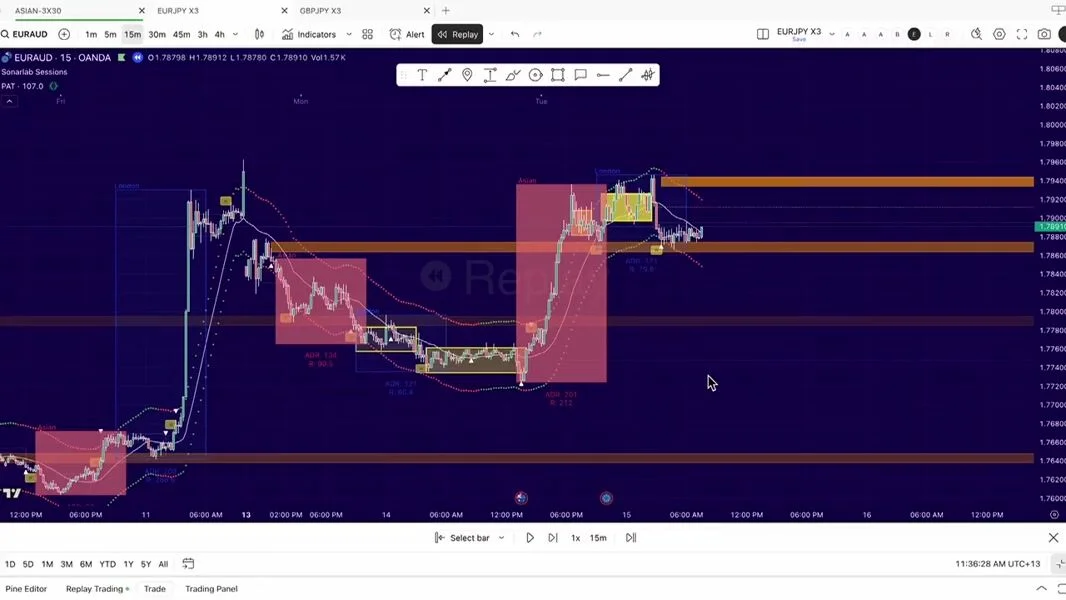Select the Text tool in the floating toolbar
The image size is (1066, 600).
422,75
